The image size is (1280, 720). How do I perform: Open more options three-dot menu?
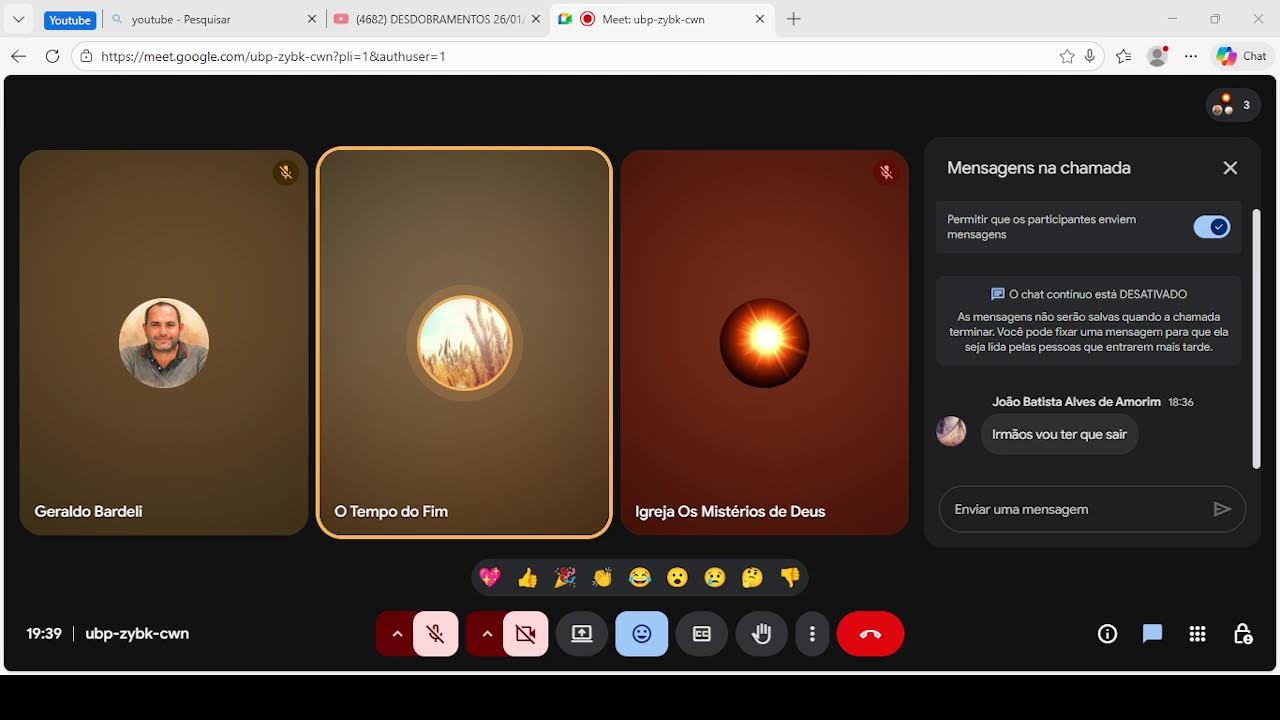tap(812, 634)
